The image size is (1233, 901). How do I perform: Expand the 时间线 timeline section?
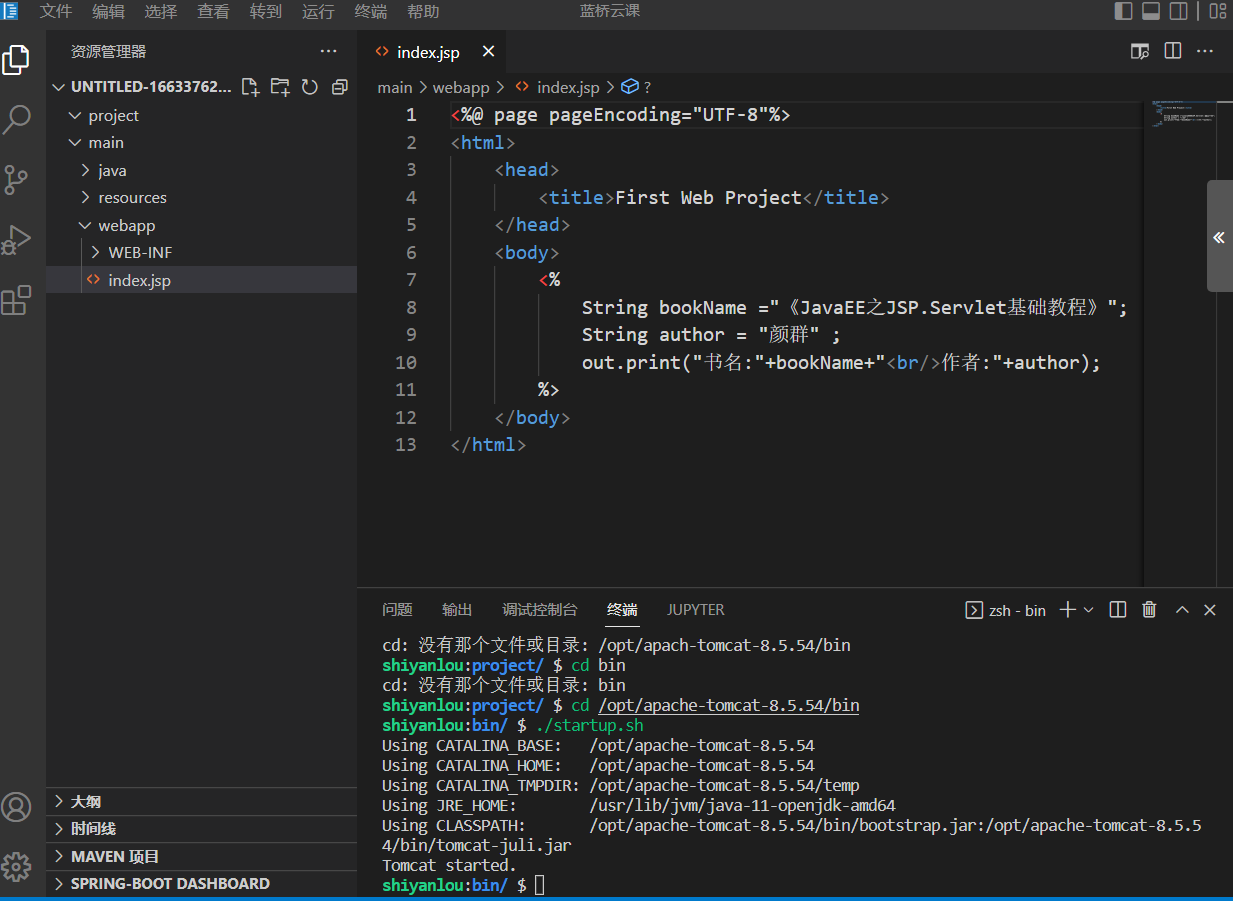coord(201,829)
